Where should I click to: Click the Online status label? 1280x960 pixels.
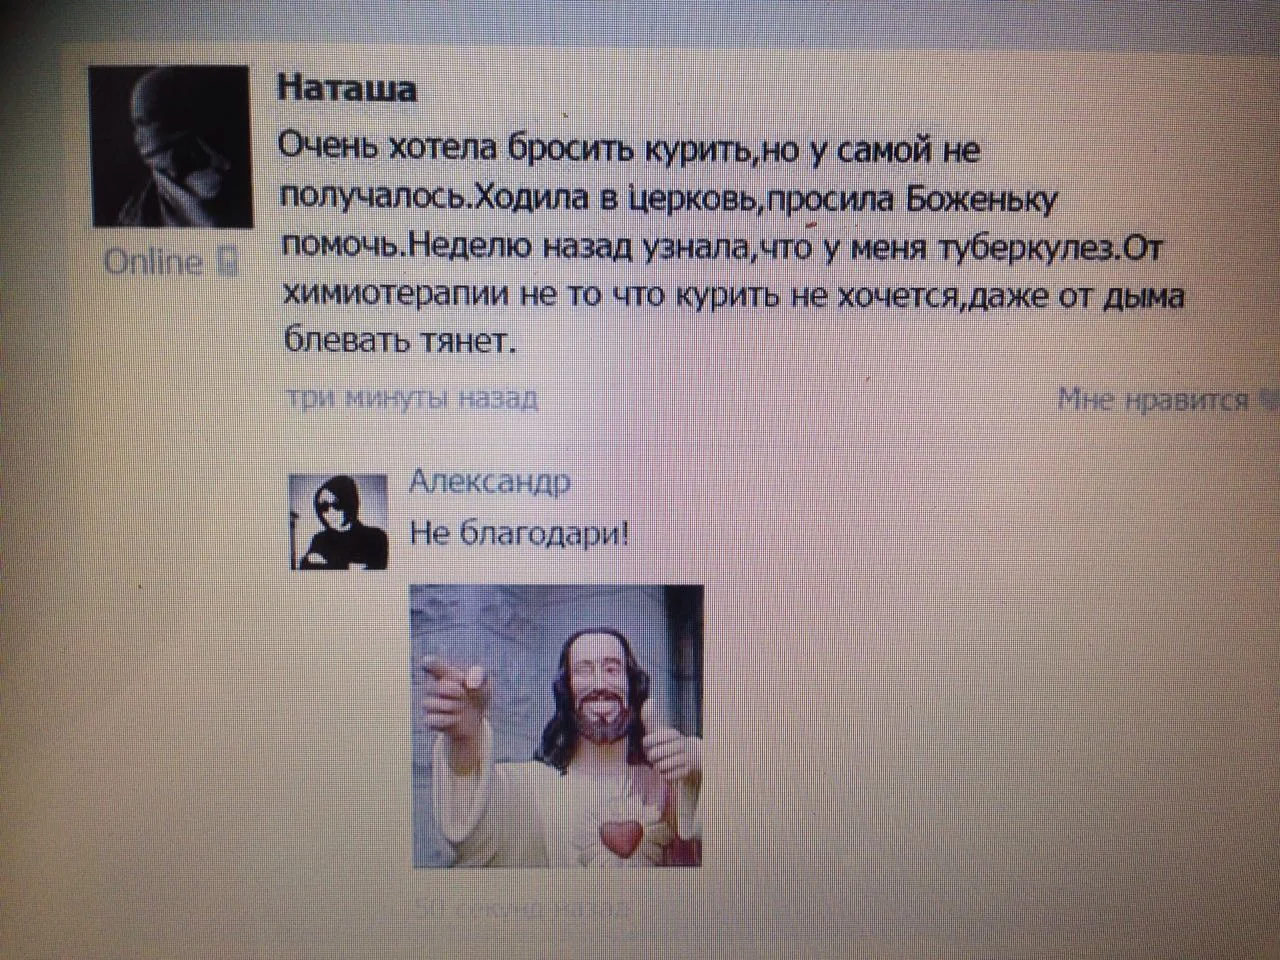tap(153, 262)
